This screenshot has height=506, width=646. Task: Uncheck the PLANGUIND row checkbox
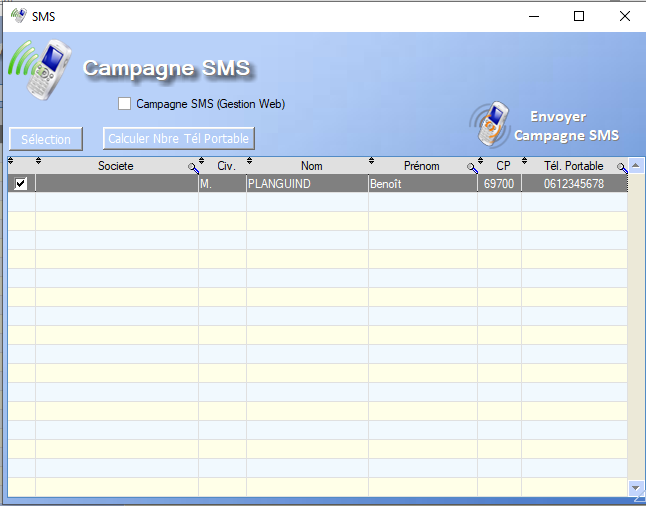coord(21,184)
